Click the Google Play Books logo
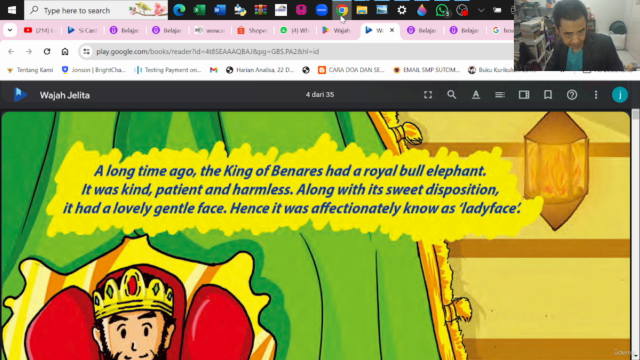The width and height of the screenshot is (640, 360). tap(20, 95)
